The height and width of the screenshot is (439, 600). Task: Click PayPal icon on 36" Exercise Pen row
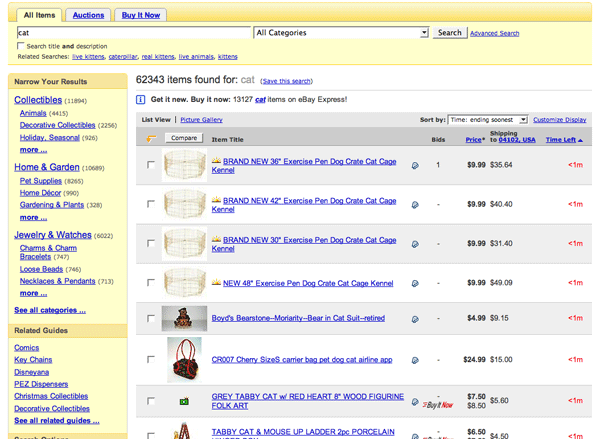[415, 165]
